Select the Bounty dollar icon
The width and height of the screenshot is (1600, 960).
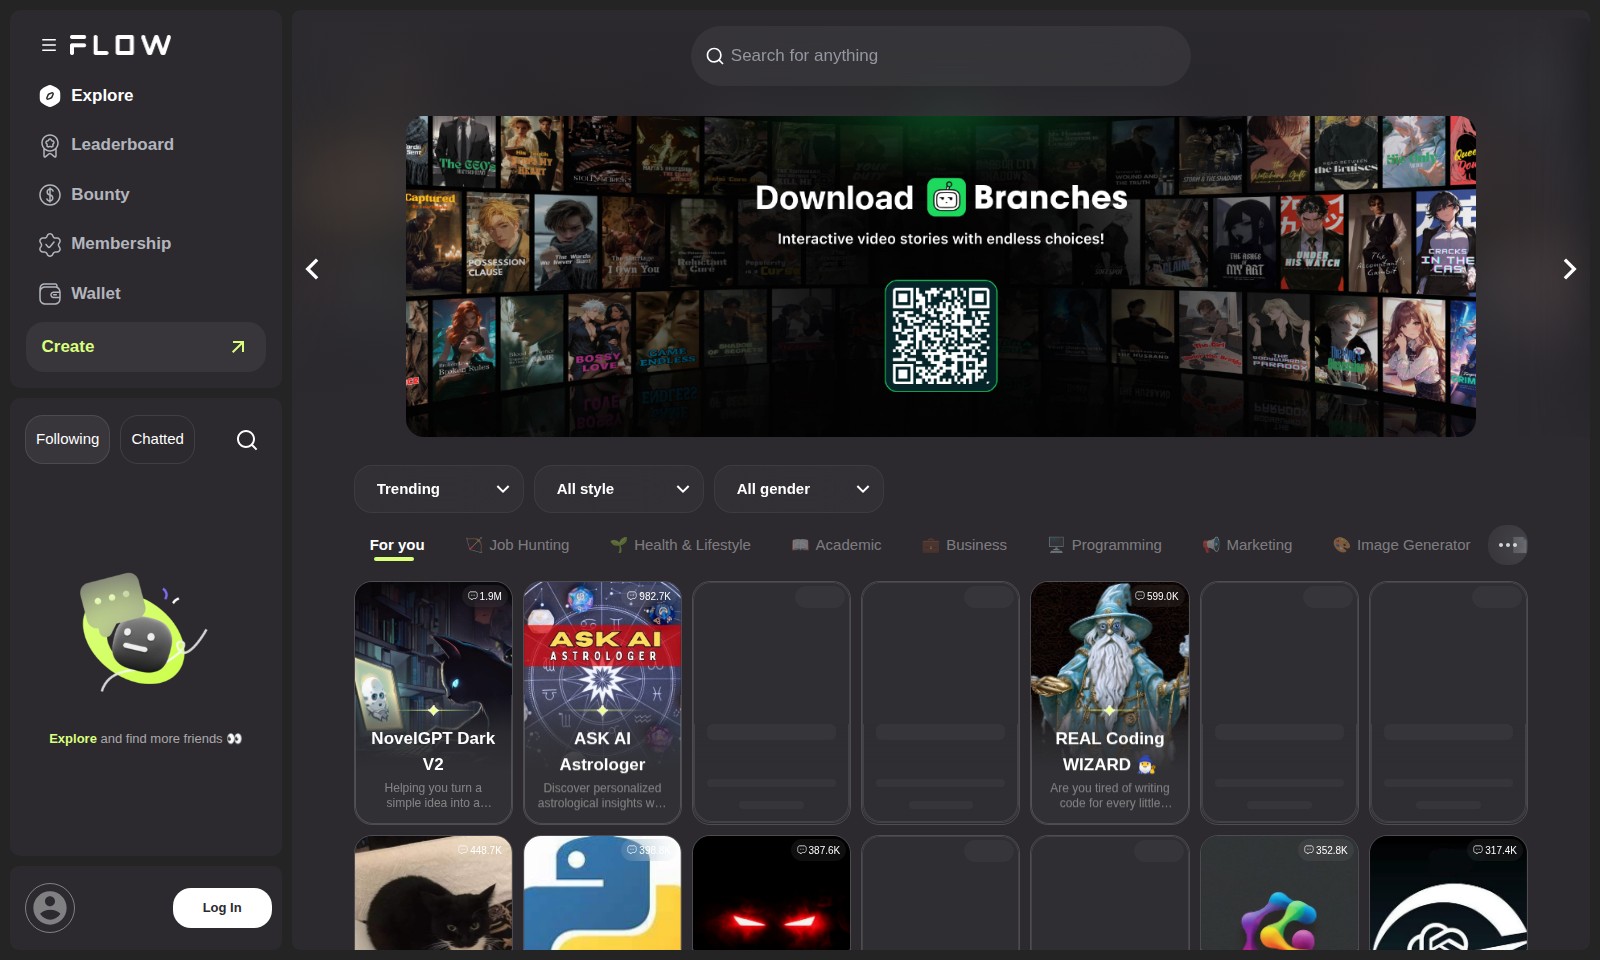(50, 195)
